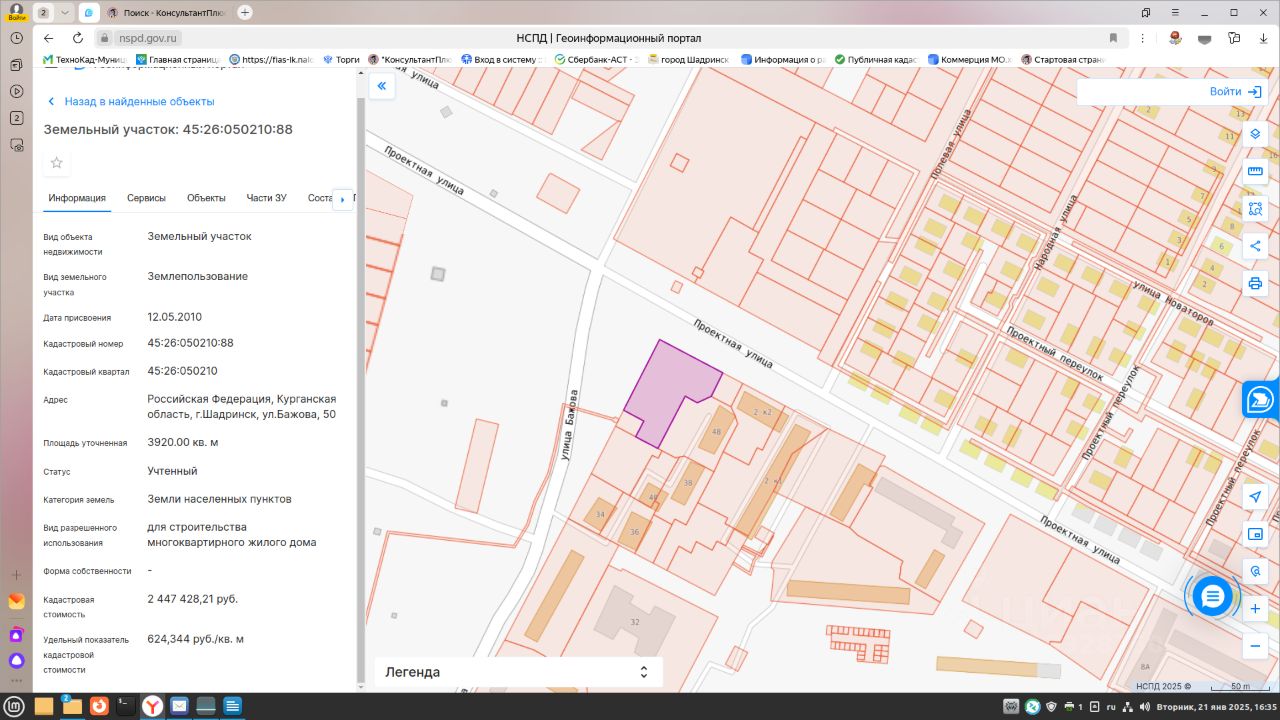Collapse the side panel with double-chevron
The width and height of the screenshot is (1280, 720).
pos(381,87)
